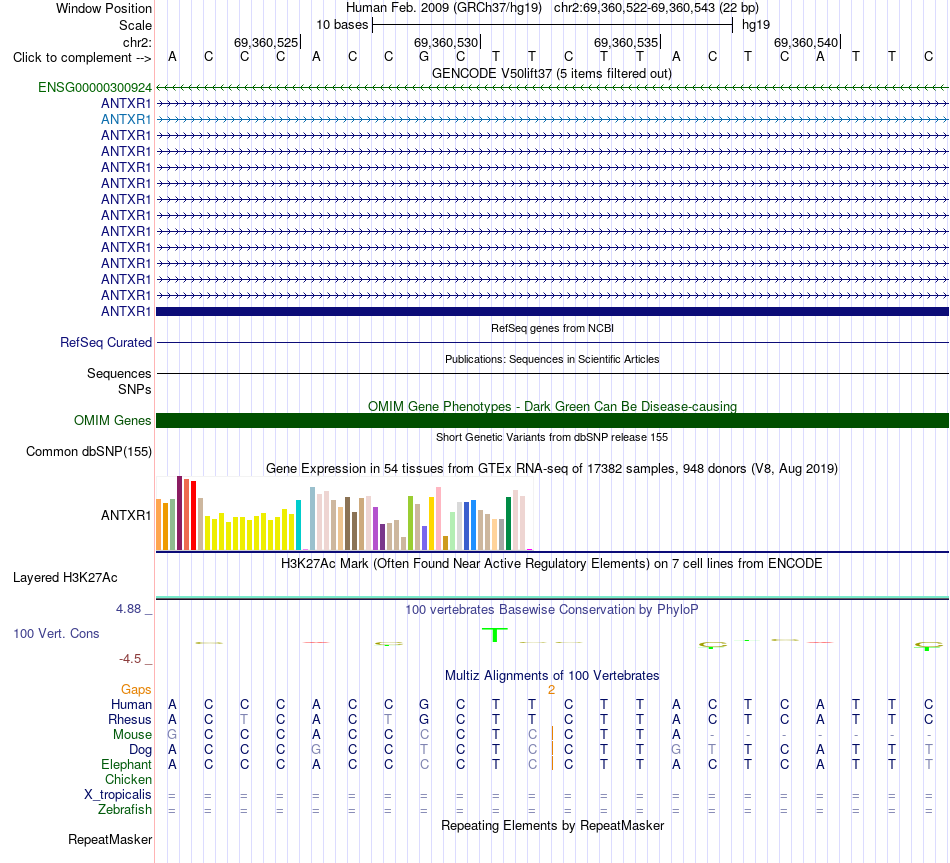Open the RefSeq Curated track label
The height and width of the screenshot is (863, 950).
tap(105, 342)
